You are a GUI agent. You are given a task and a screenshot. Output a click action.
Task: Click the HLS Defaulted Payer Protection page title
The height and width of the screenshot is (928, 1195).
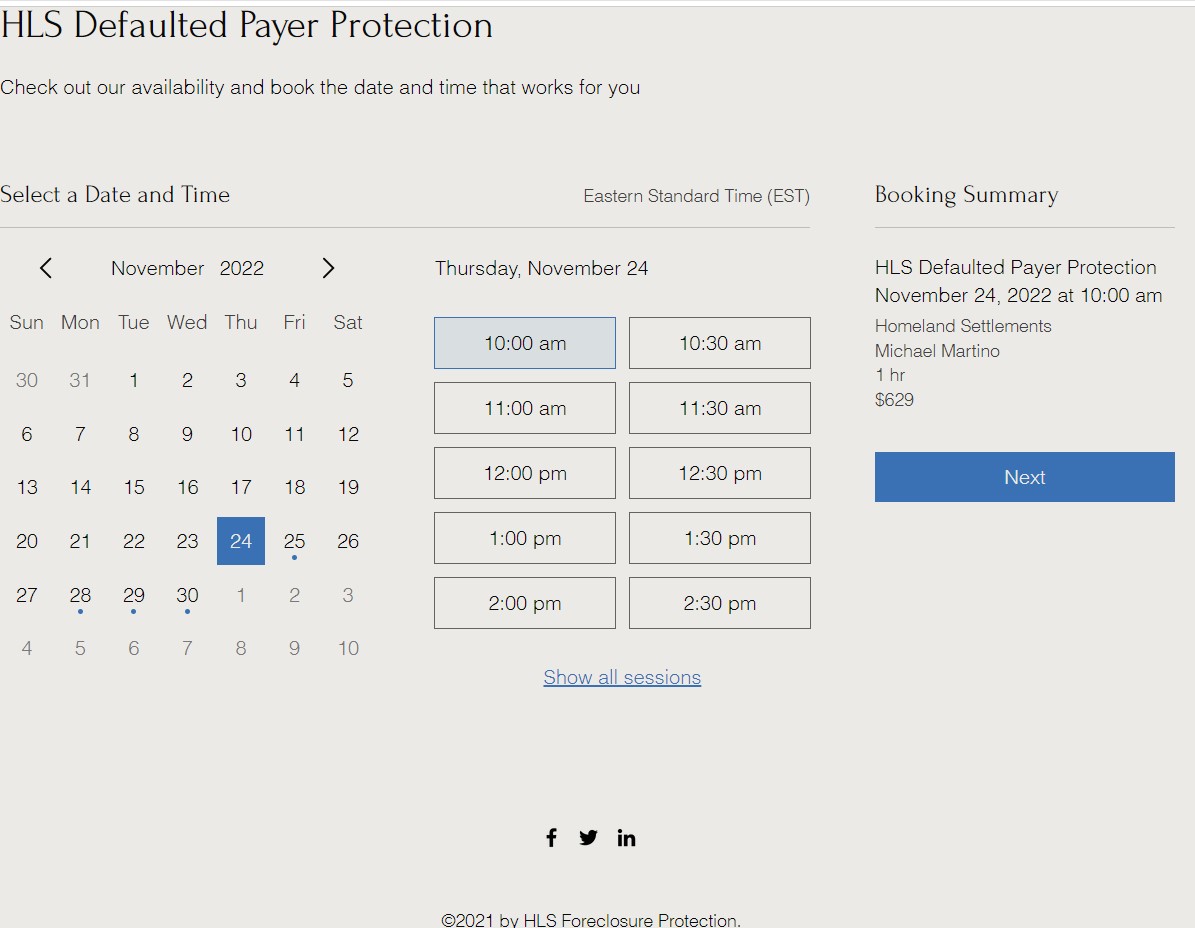(246, 25)
